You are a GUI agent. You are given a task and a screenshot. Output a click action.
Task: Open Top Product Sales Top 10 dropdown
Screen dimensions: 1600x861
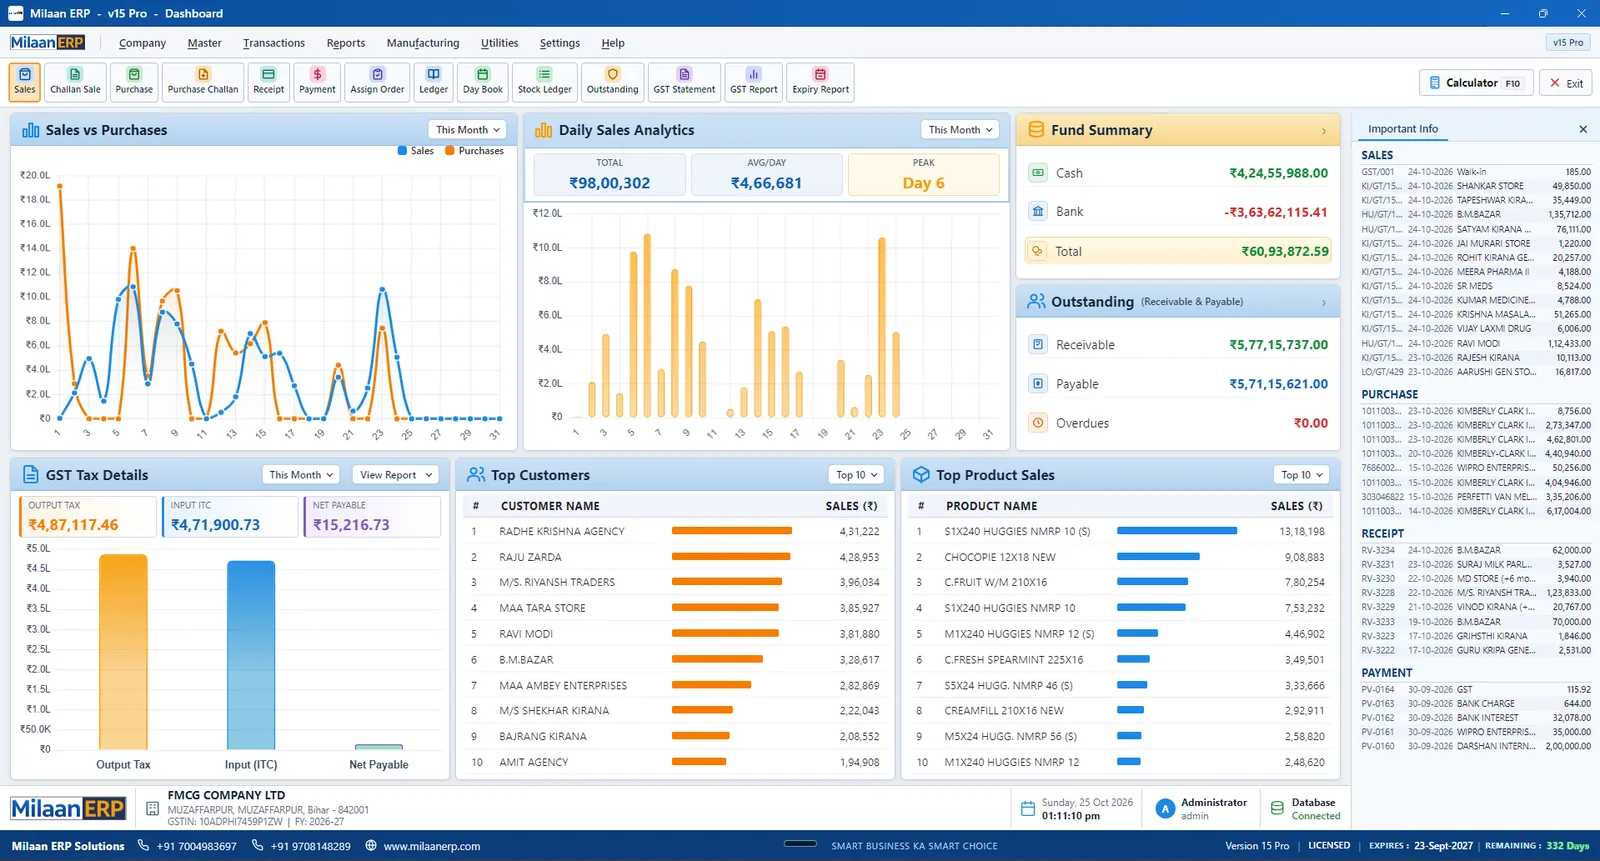tap(1302, 475)
